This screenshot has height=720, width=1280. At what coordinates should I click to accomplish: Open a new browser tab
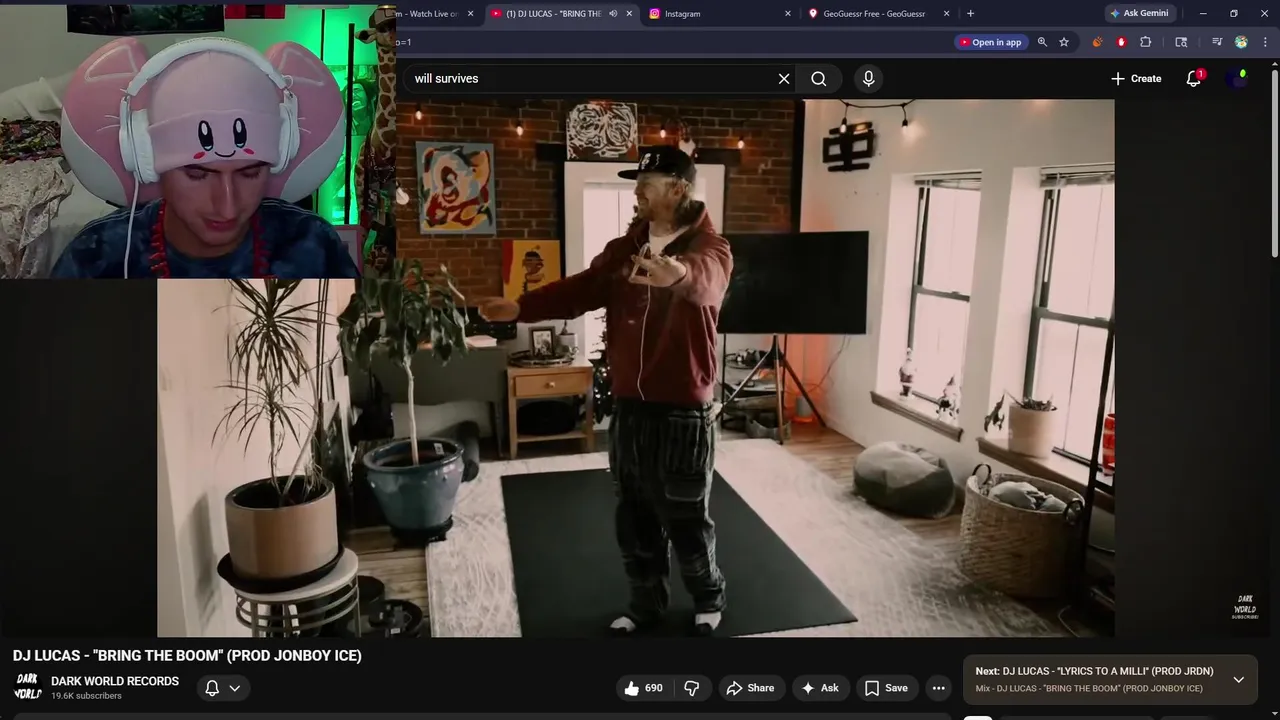tap(970, 14)
